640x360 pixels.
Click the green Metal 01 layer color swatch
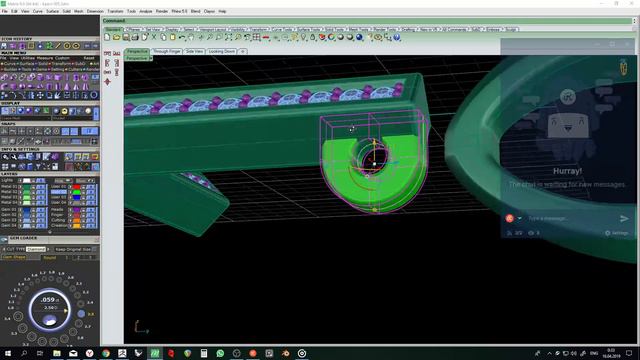tap(27, 187)
